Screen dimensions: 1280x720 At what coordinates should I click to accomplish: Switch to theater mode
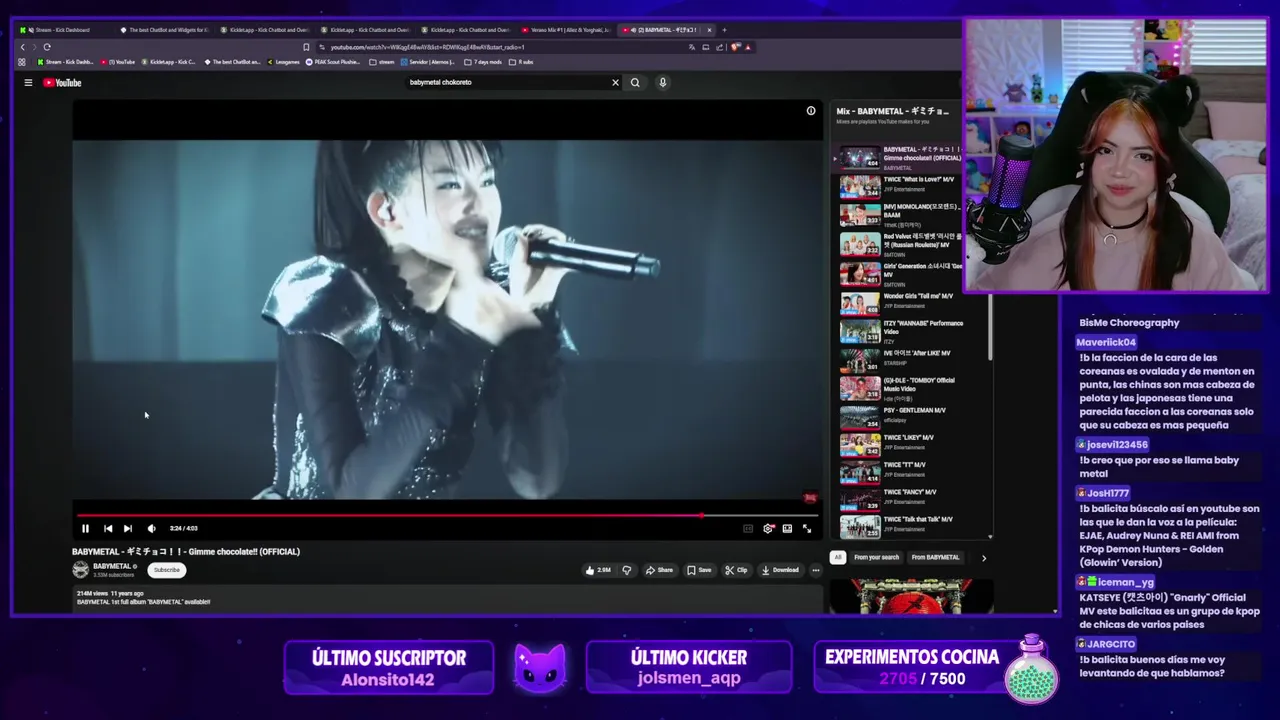[x=787, y=528]
